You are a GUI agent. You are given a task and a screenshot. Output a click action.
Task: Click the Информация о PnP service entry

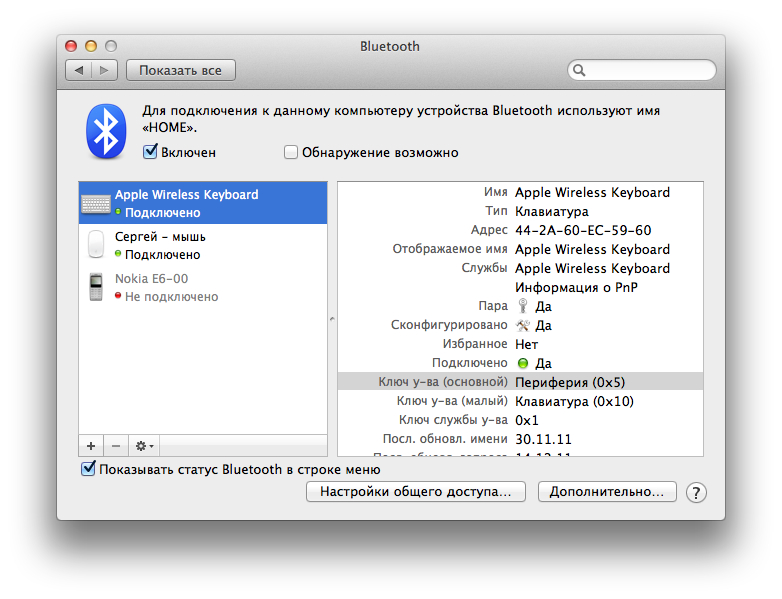[576, 287]
